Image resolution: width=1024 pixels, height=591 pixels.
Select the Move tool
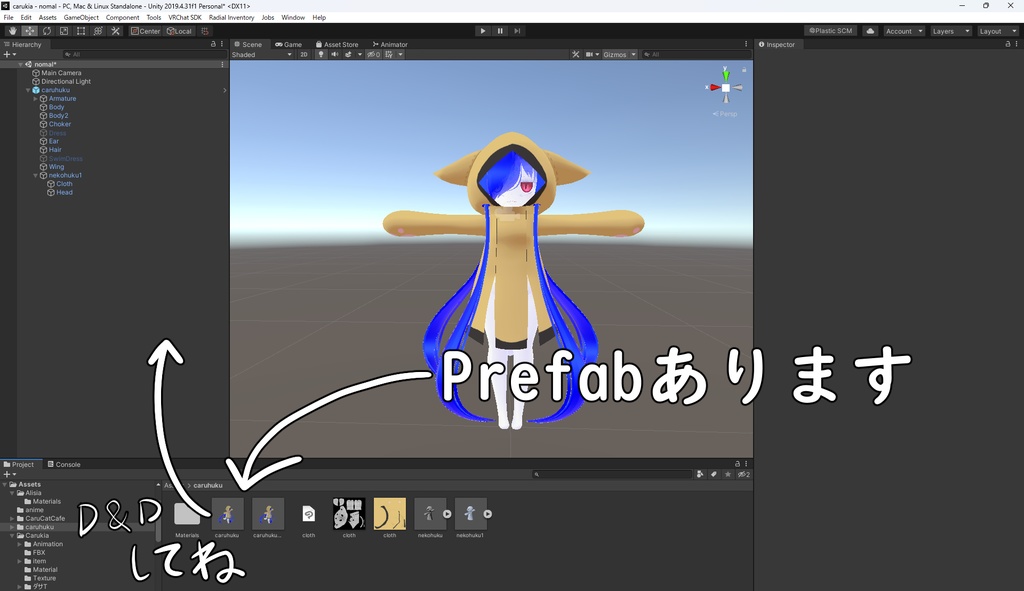[29, 31]
